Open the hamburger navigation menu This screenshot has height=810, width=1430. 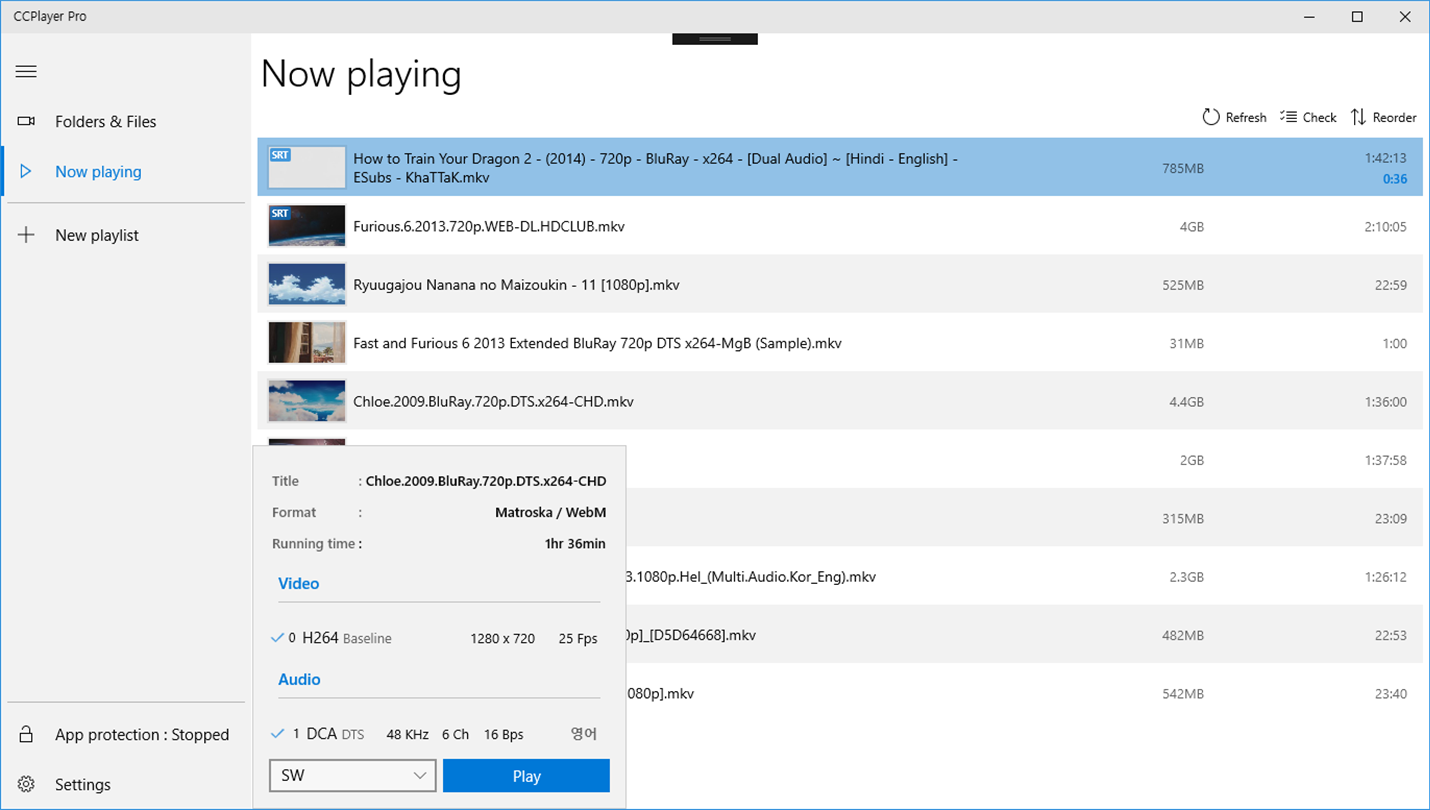pos(26,72)
